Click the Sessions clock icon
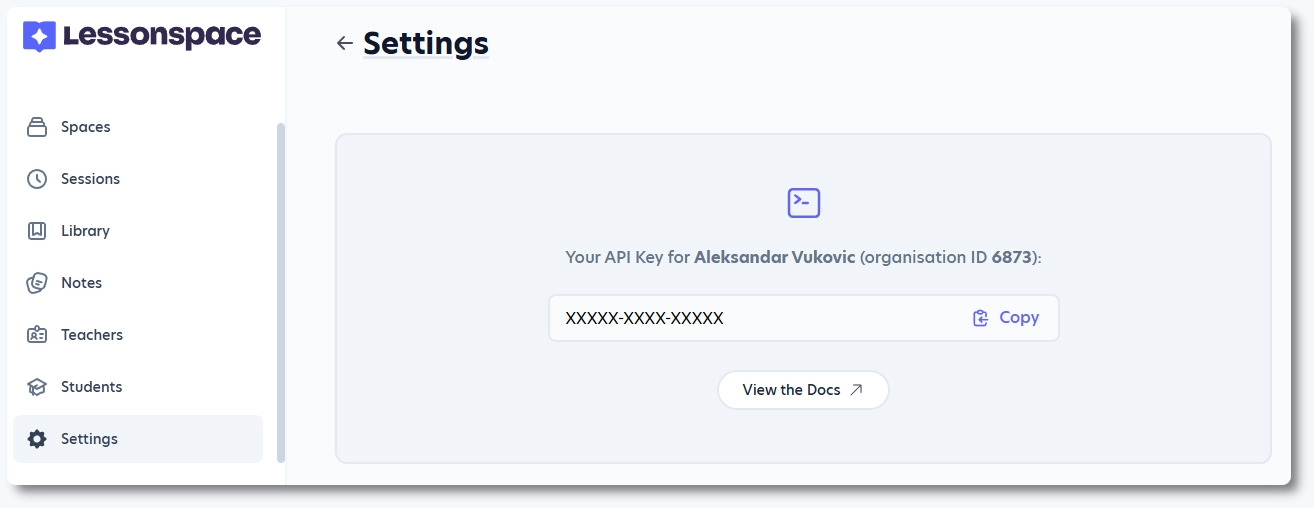Viewport: 1314px width, 508px height. (x=37, y=179)
